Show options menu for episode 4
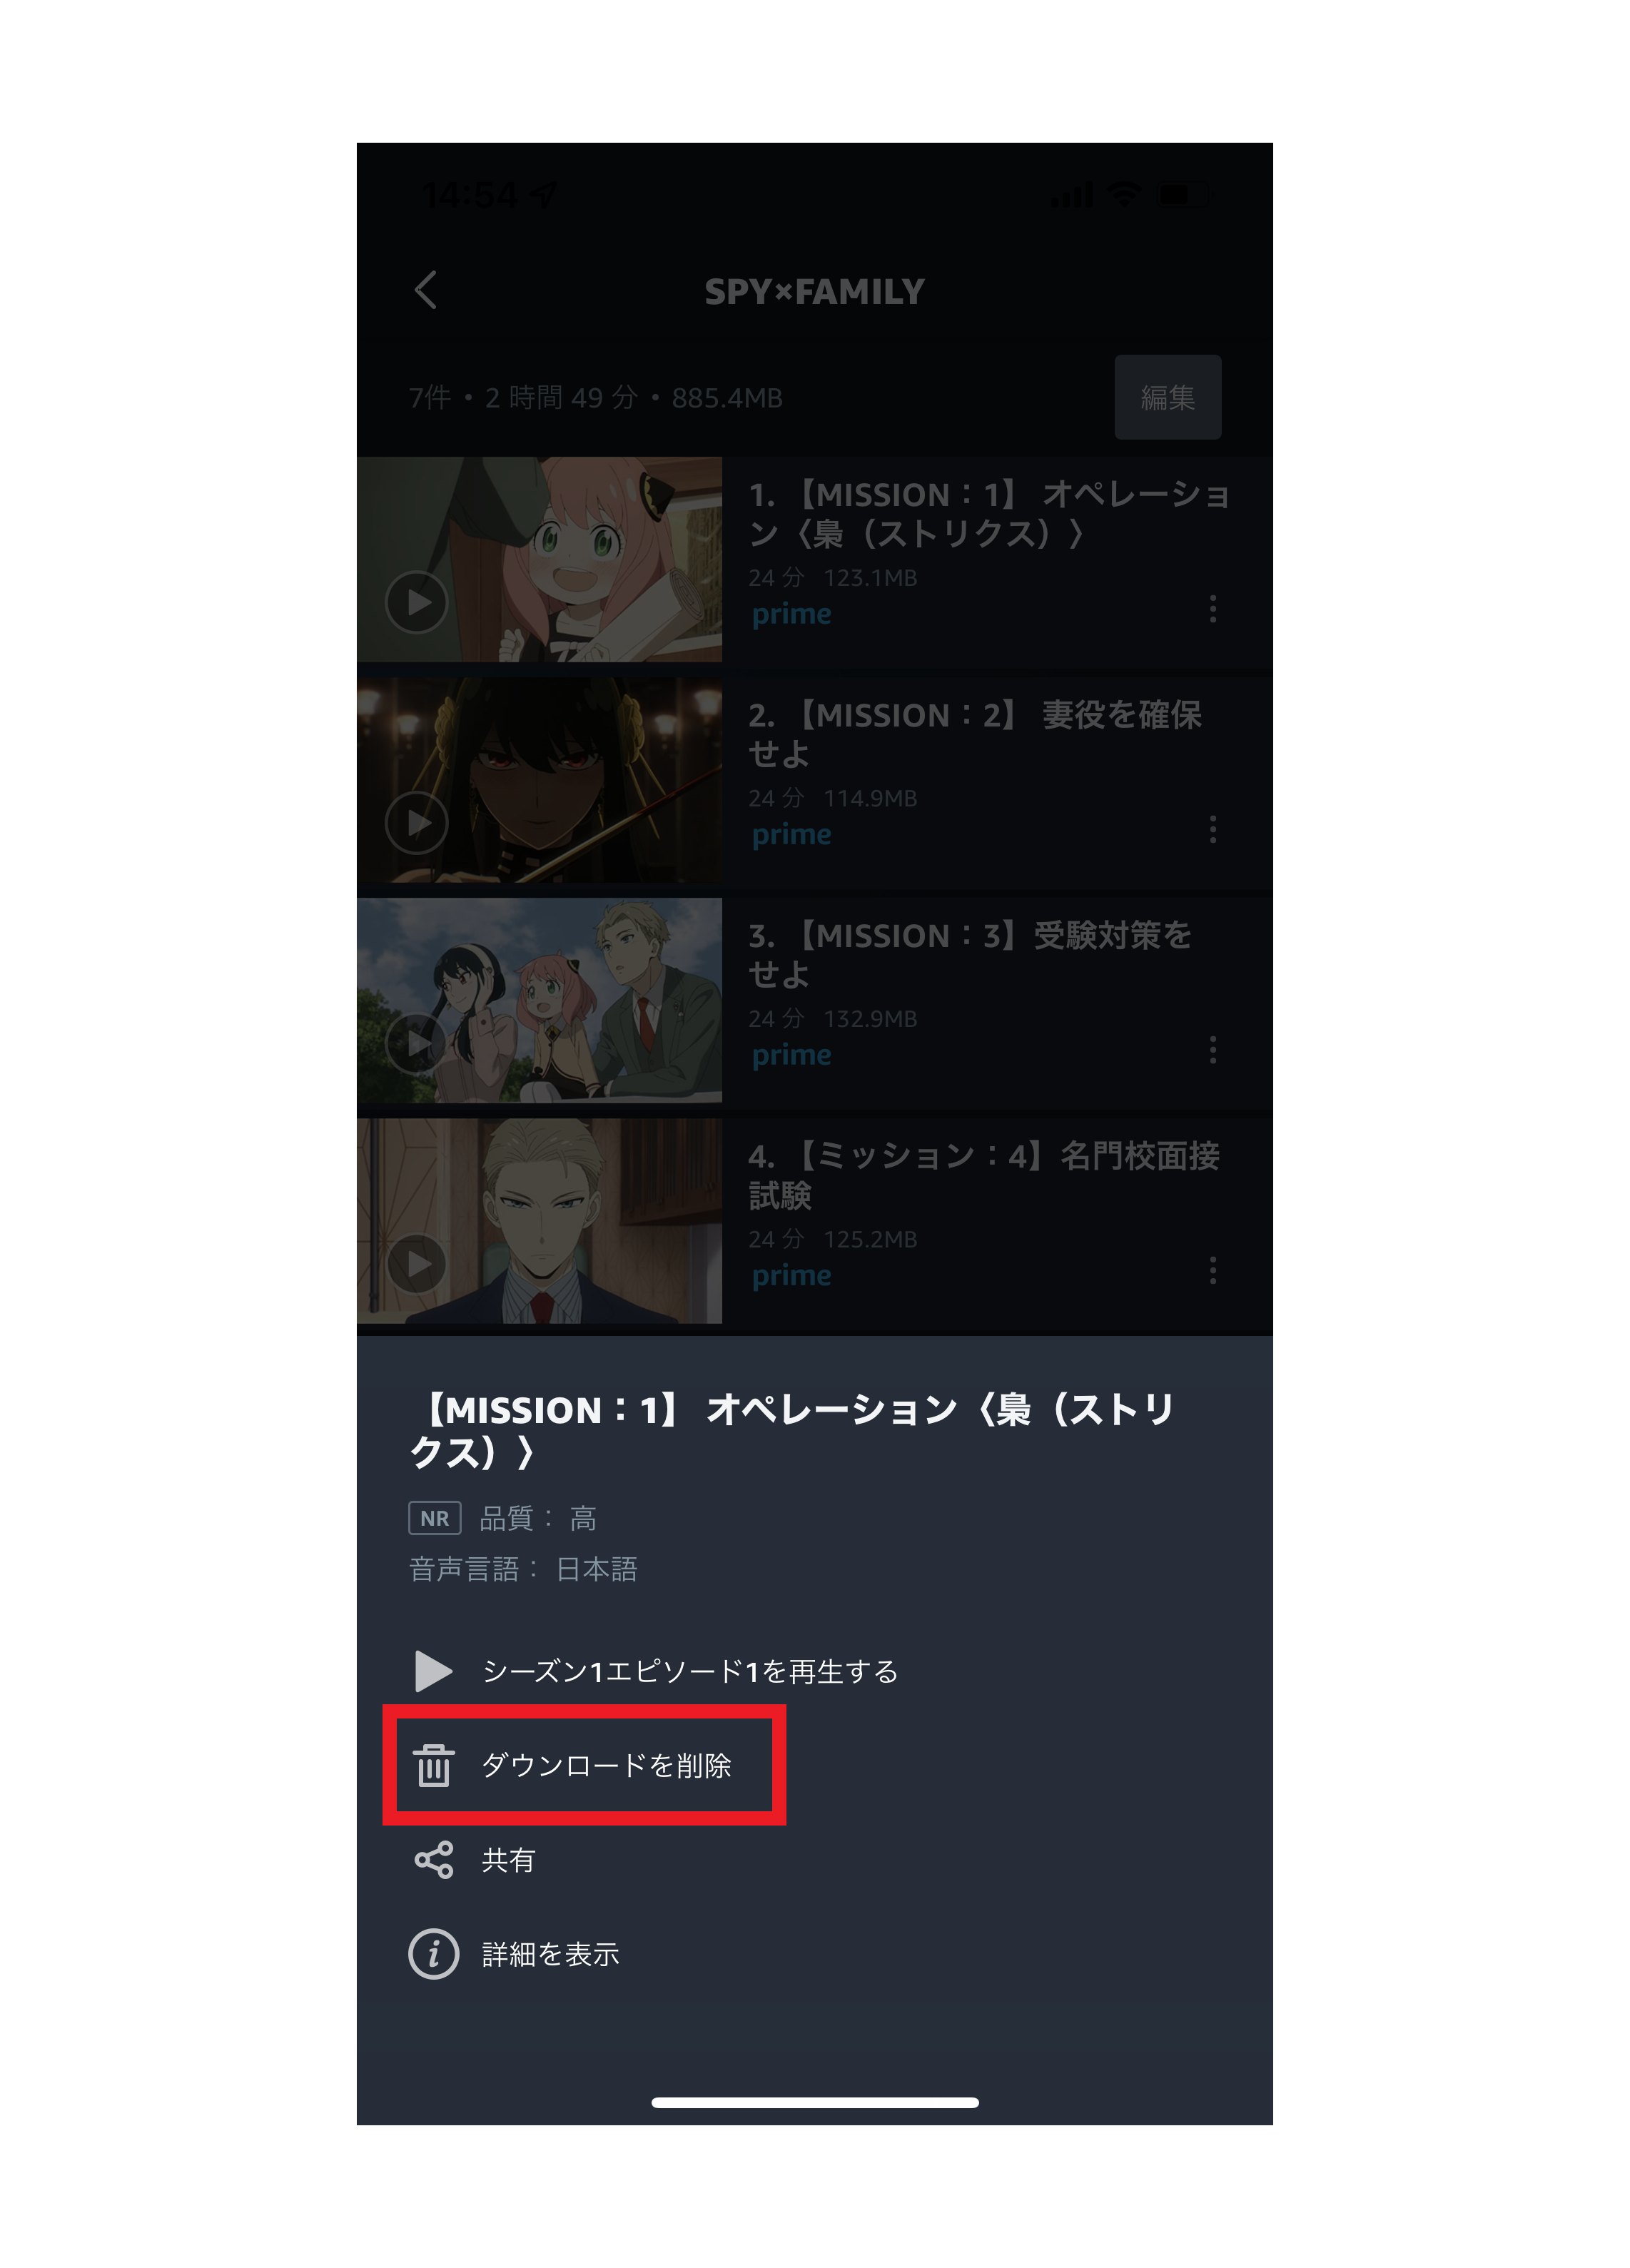The width and height of the screenshot is (1630, 2268). pyautogui.click(x=1213, y=1271)
